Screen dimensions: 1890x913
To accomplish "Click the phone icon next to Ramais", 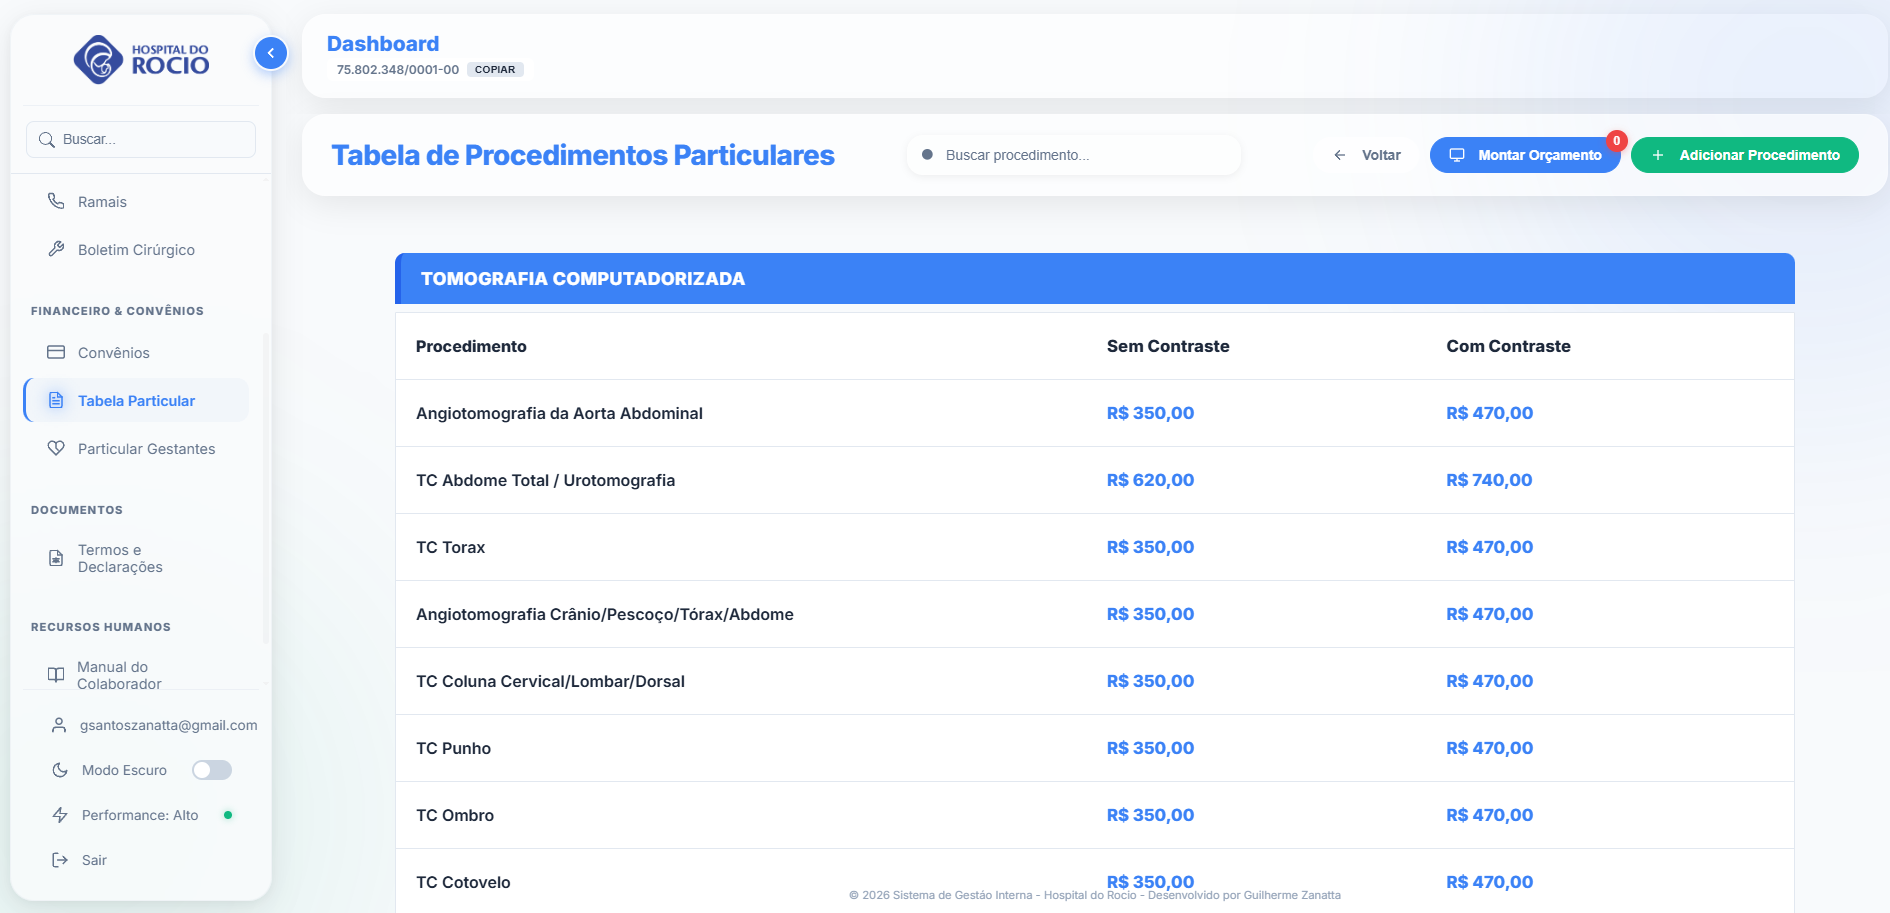I will [56, 202].
